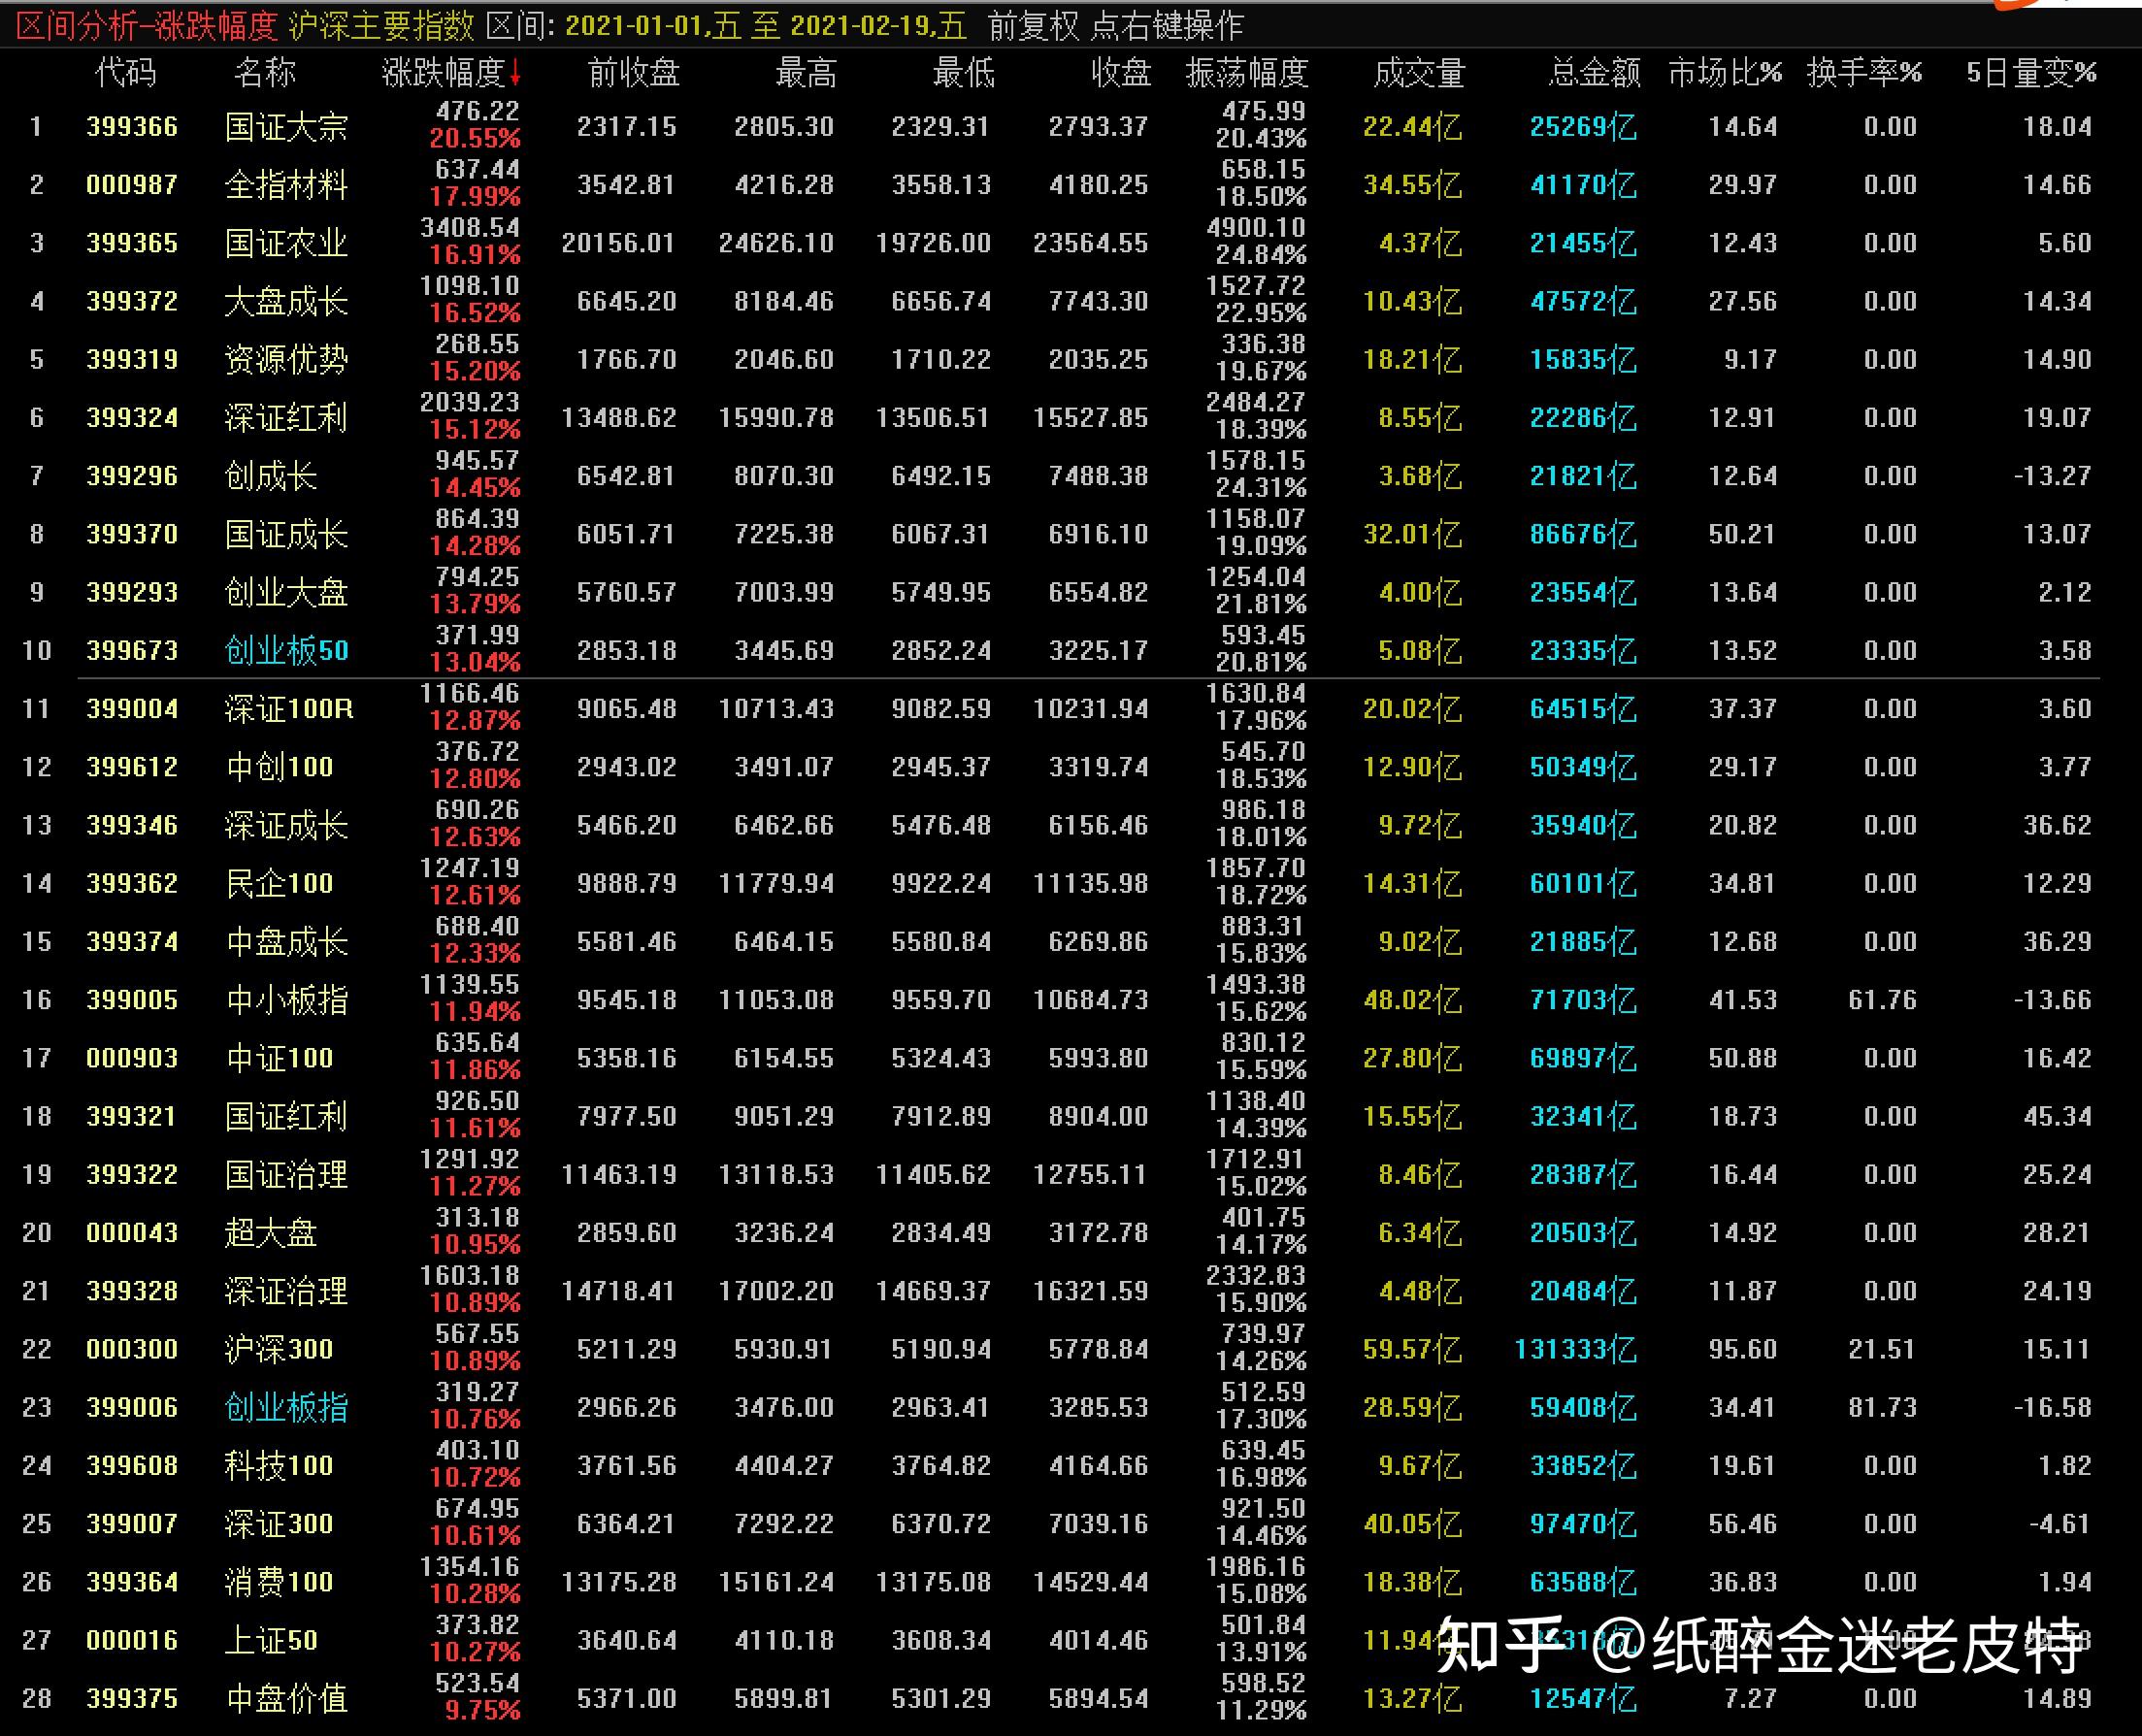Viewport: 2142px width, 1736px height.
Task: Click code 399322 for 国证治理
Action: coord(132,1174)
